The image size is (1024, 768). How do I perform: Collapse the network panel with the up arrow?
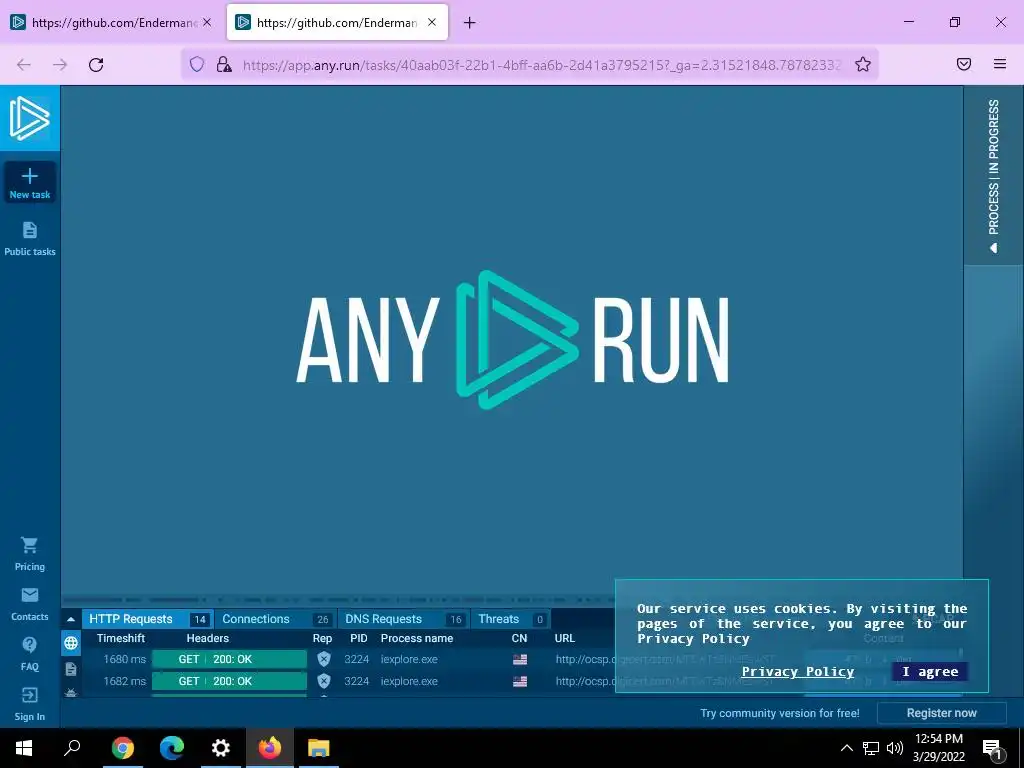pos(71,619)
